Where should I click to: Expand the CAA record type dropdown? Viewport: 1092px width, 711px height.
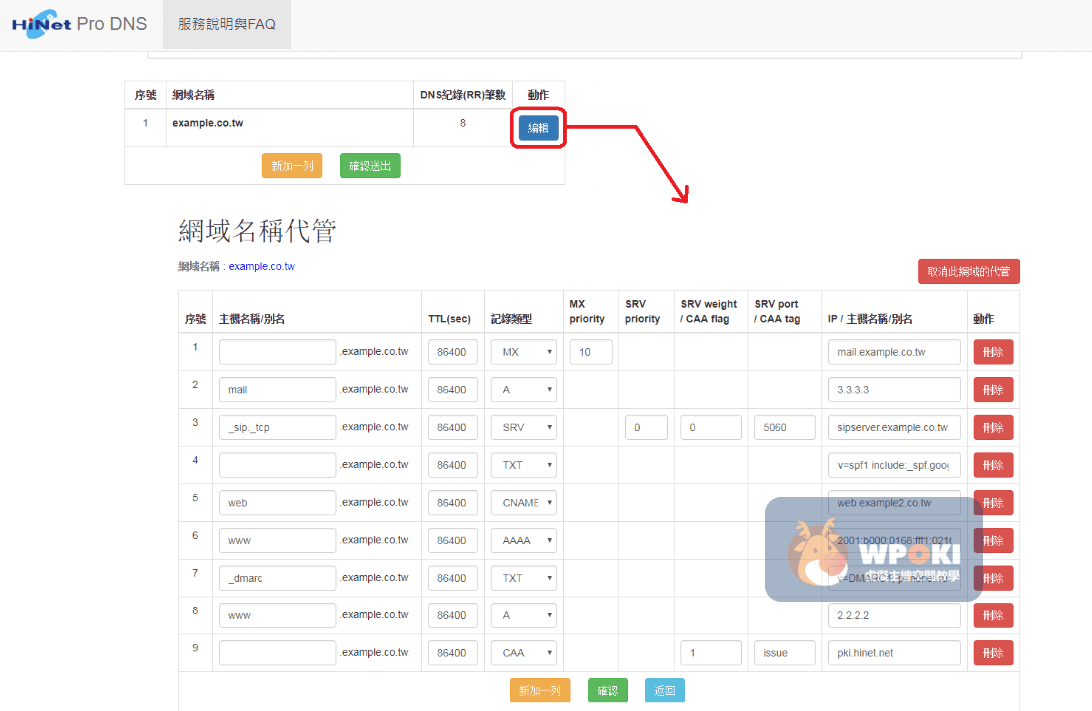click(523, 653)
